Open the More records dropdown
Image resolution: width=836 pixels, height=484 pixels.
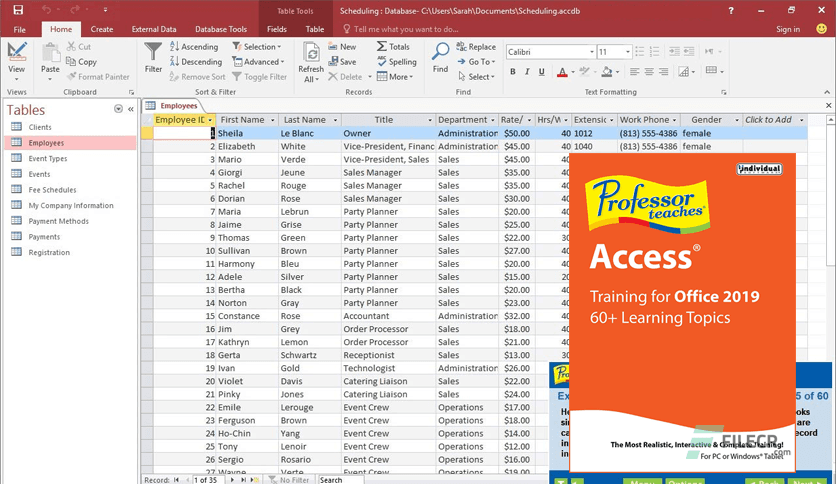click(x=395, y=77)
